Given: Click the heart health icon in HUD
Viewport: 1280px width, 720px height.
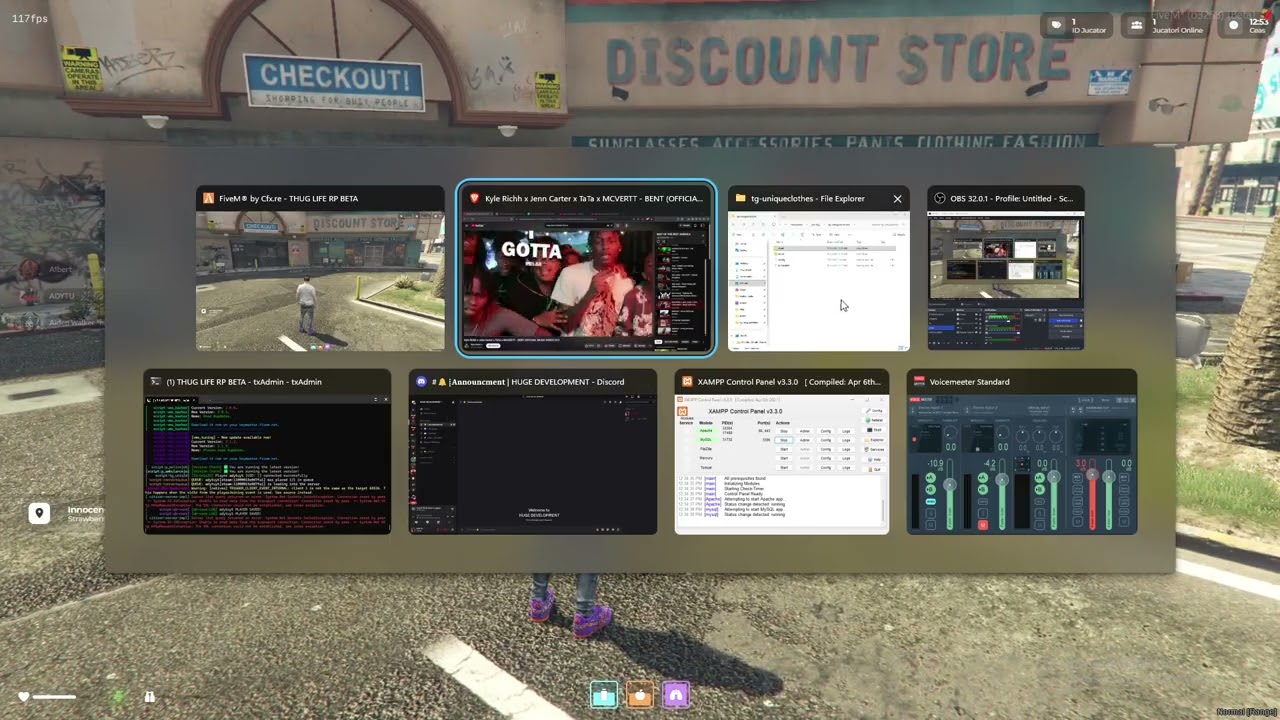Looking at the screenshot, I should pos(24,696).
